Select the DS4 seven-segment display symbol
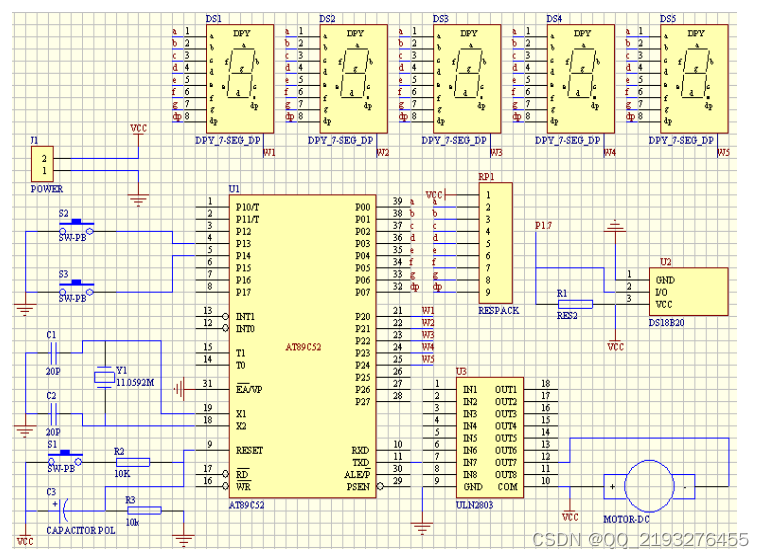The image size is (764, 559). pyautogui.click(x=580, y=78)
